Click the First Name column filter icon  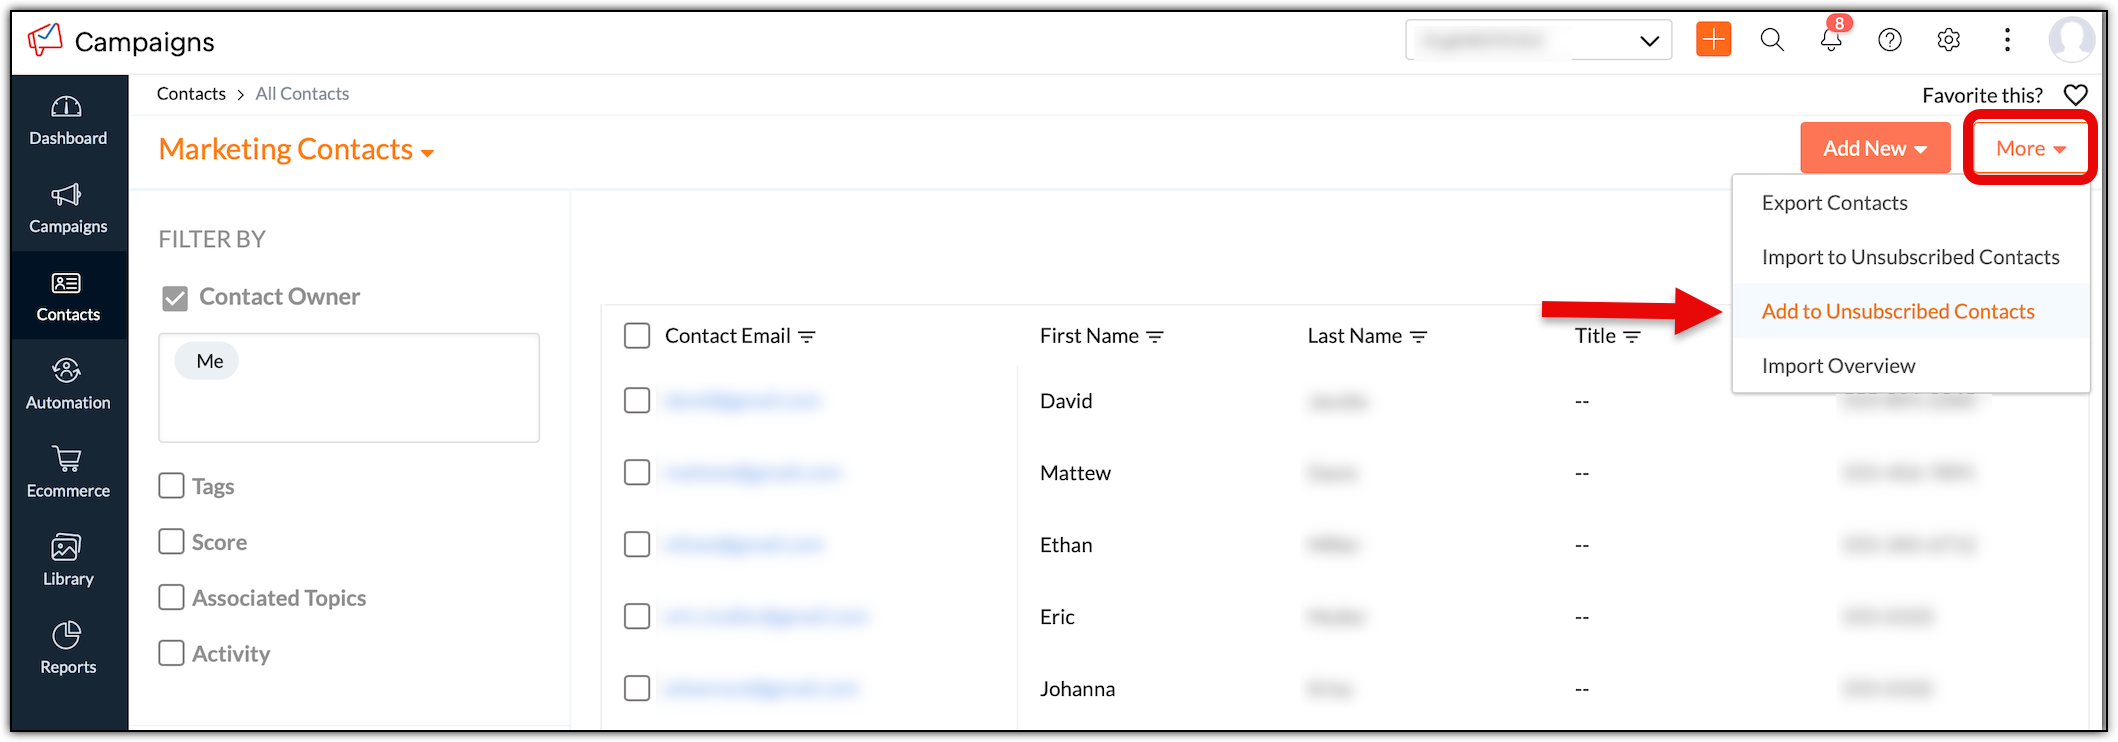[x=1155, y=337]
